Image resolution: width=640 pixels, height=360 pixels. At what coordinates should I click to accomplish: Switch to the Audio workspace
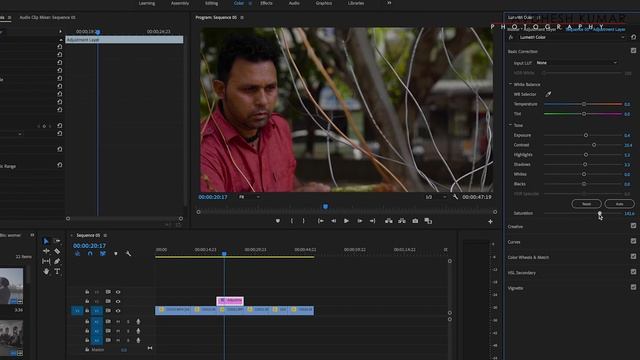[x=294, y=3]
